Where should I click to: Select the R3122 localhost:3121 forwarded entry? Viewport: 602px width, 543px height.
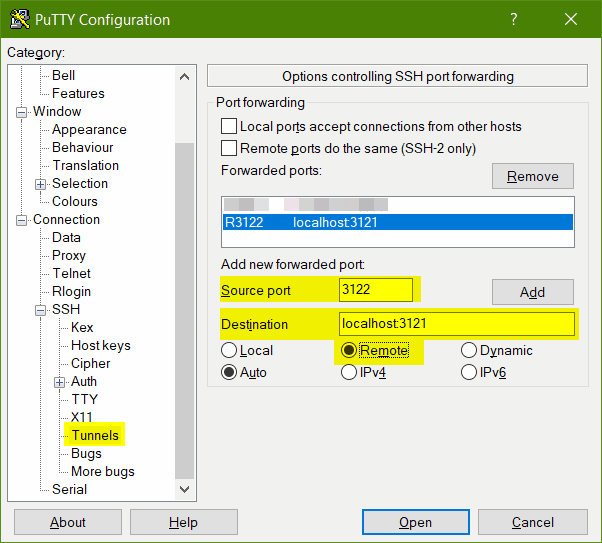(x=397, y=222)
